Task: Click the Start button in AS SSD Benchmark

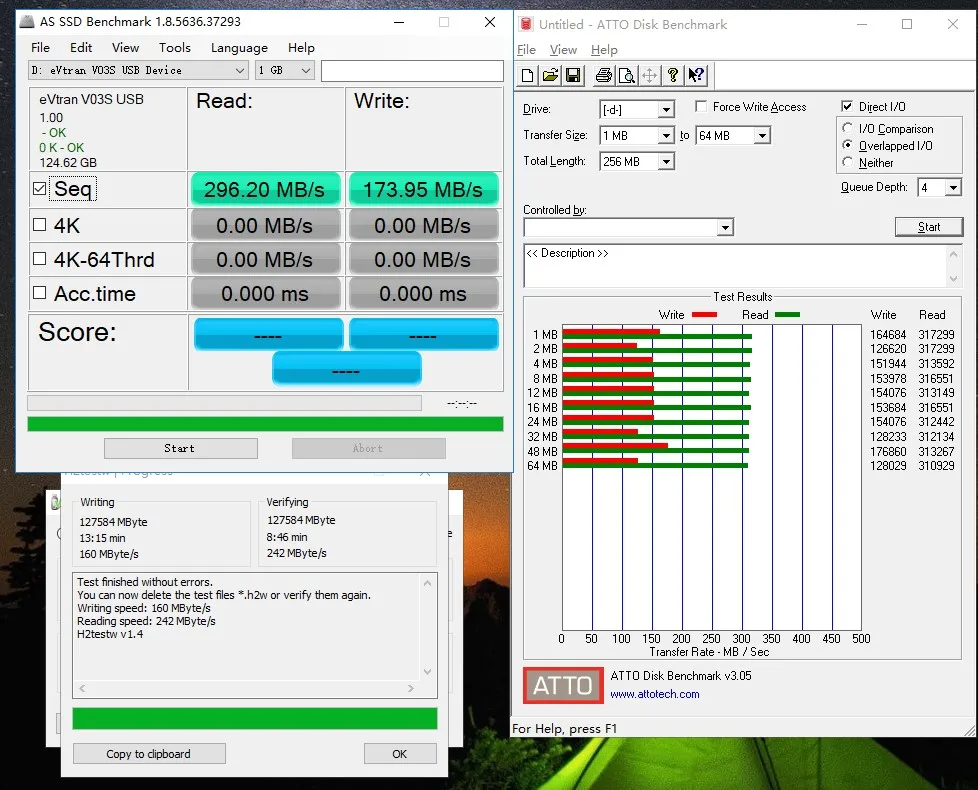Action: tap(180, 448)
